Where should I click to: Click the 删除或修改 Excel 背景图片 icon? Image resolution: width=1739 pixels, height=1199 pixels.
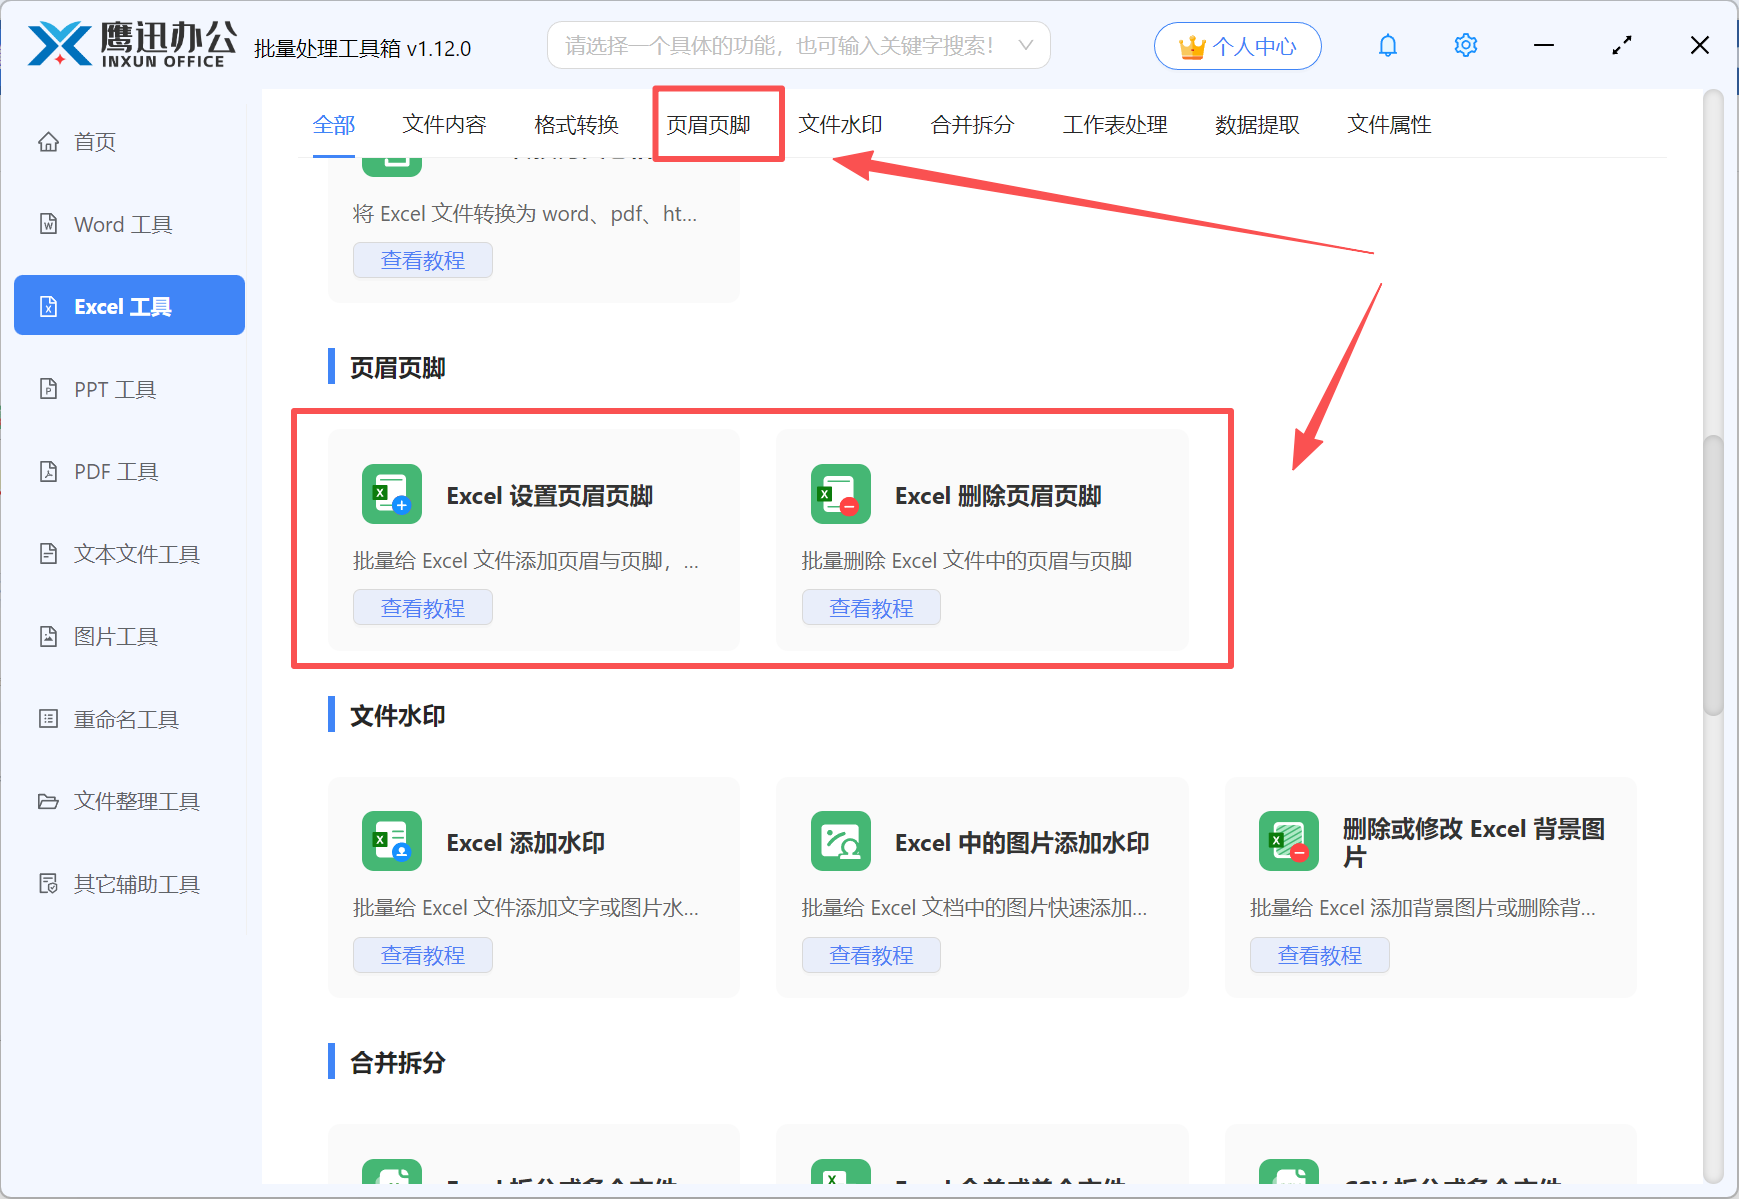pos(1288,841)
